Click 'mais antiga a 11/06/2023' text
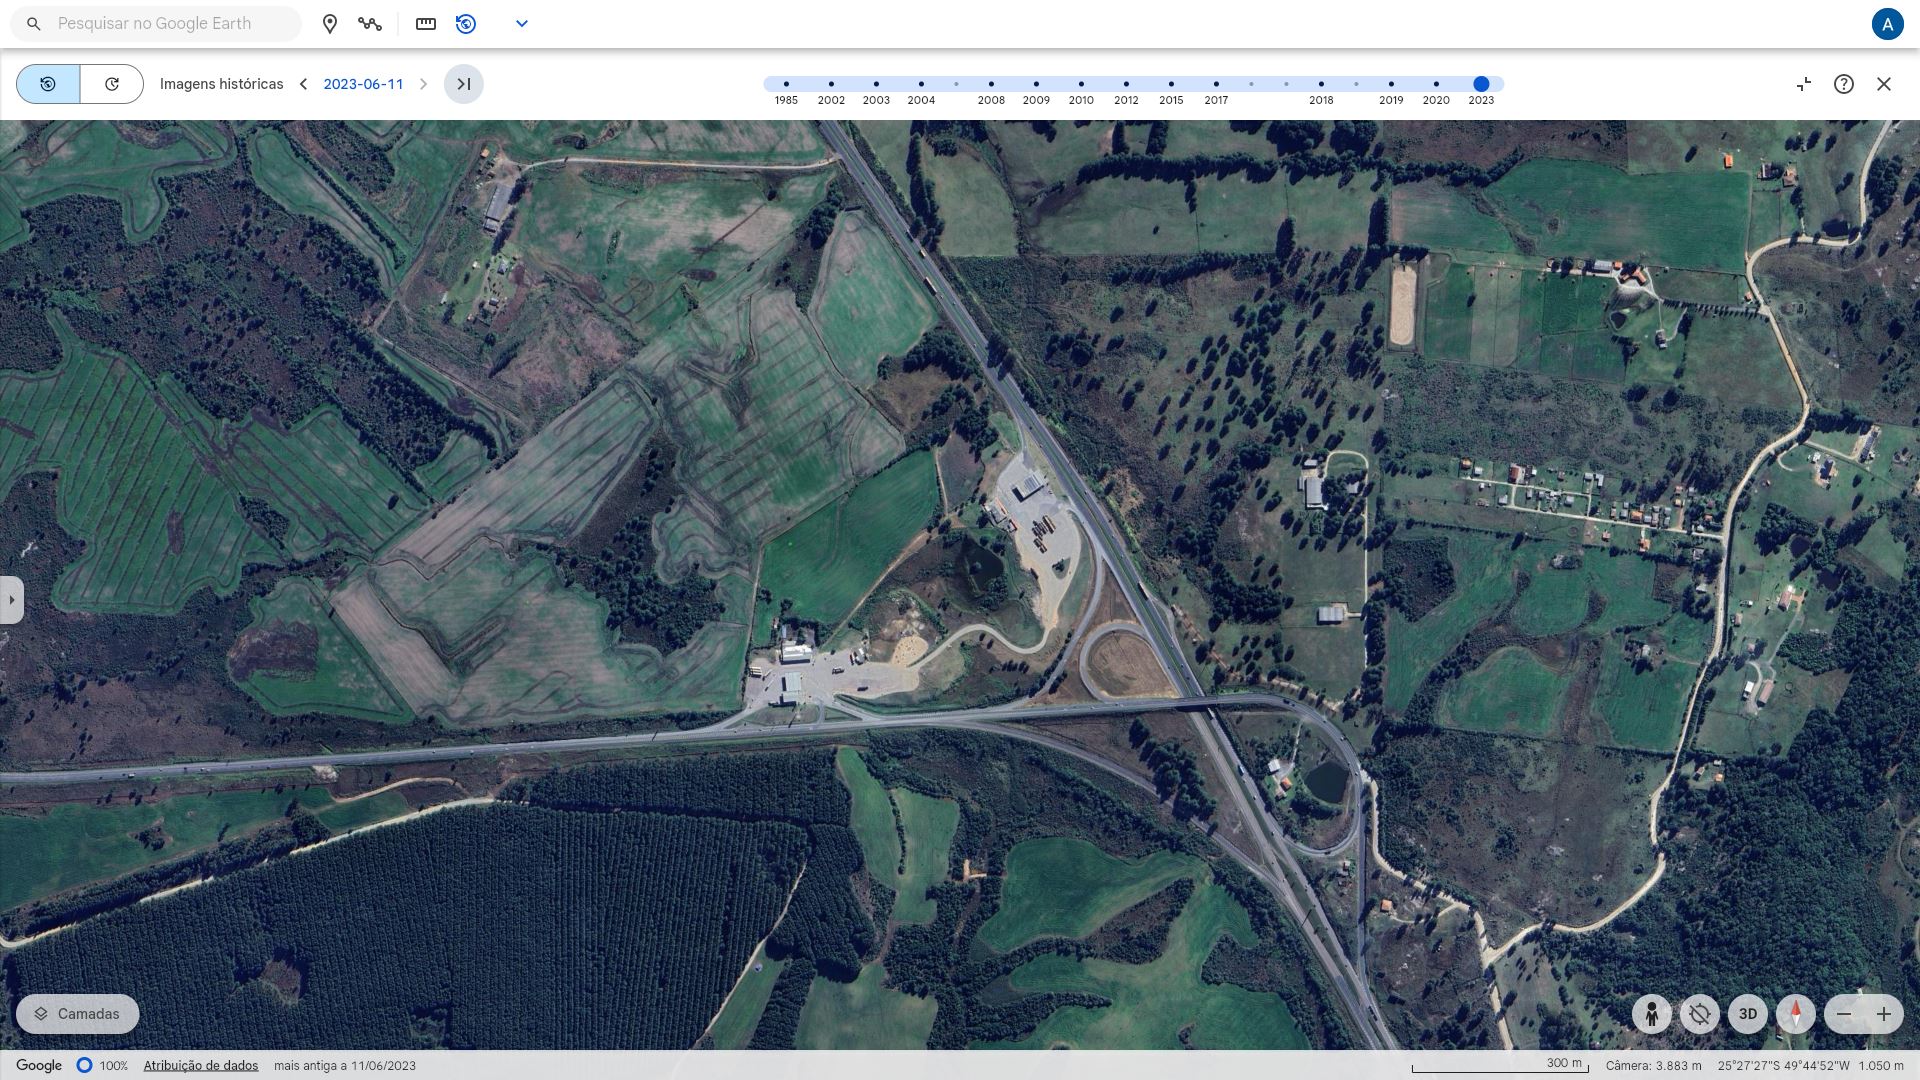This screenshot has width=1920, height=1080. pyautogui.click(x=345, y=1066)
